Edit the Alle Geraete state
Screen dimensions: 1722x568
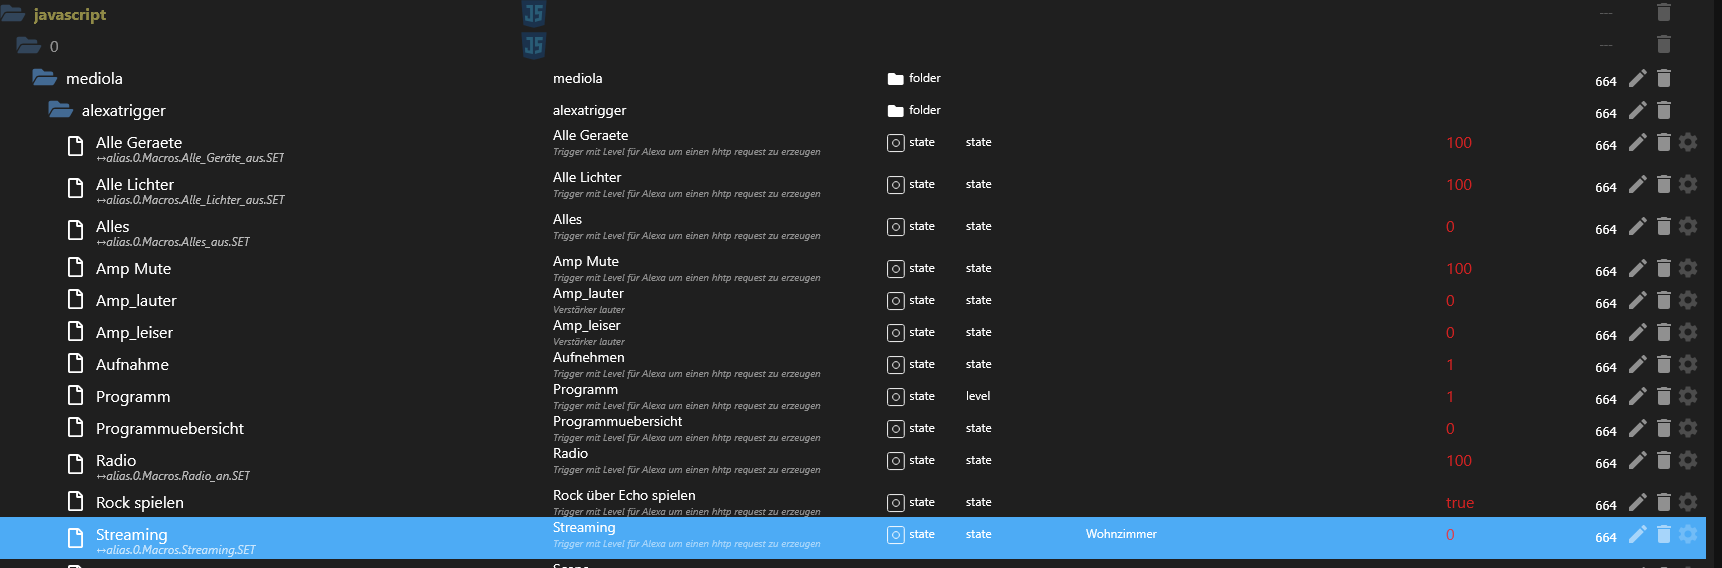point(1637,142)
